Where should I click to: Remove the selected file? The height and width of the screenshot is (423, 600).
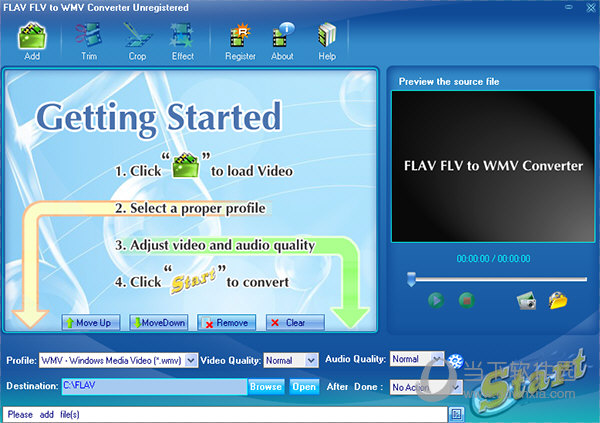(226, 323)
